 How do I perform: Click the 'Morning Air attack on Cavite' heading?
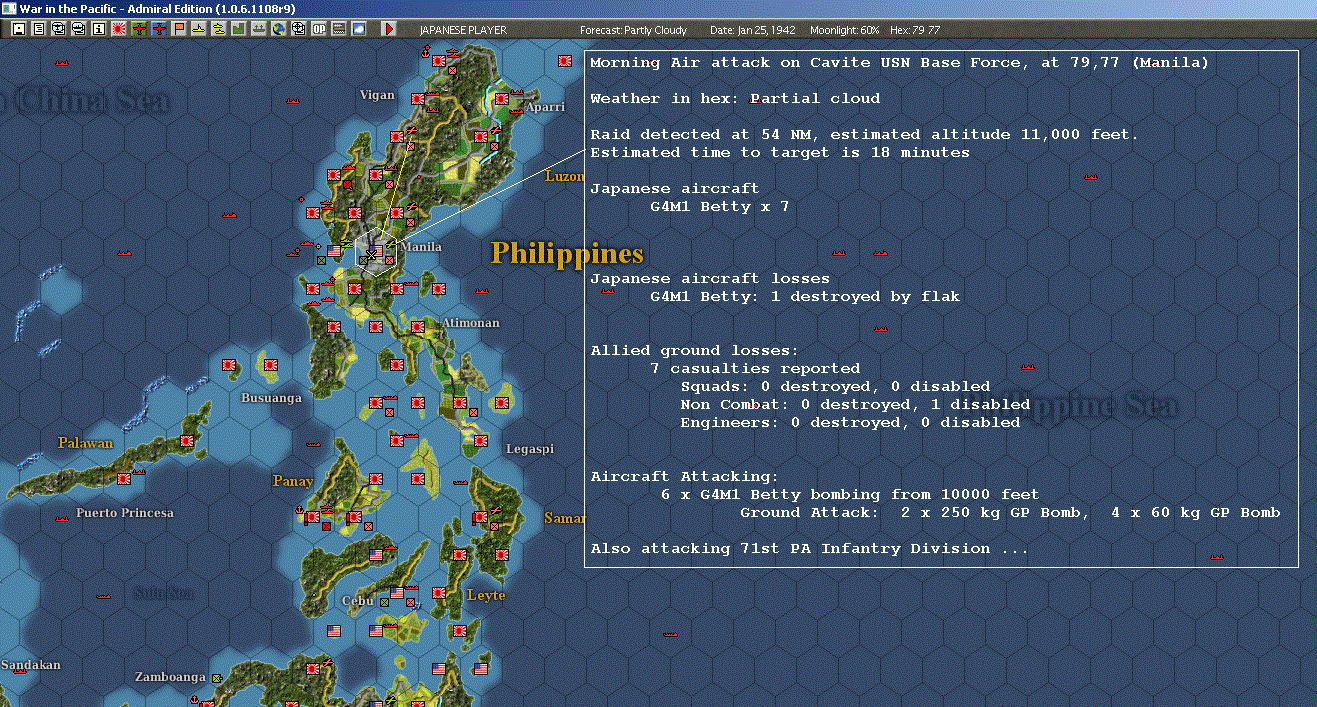tap(899, 63)
